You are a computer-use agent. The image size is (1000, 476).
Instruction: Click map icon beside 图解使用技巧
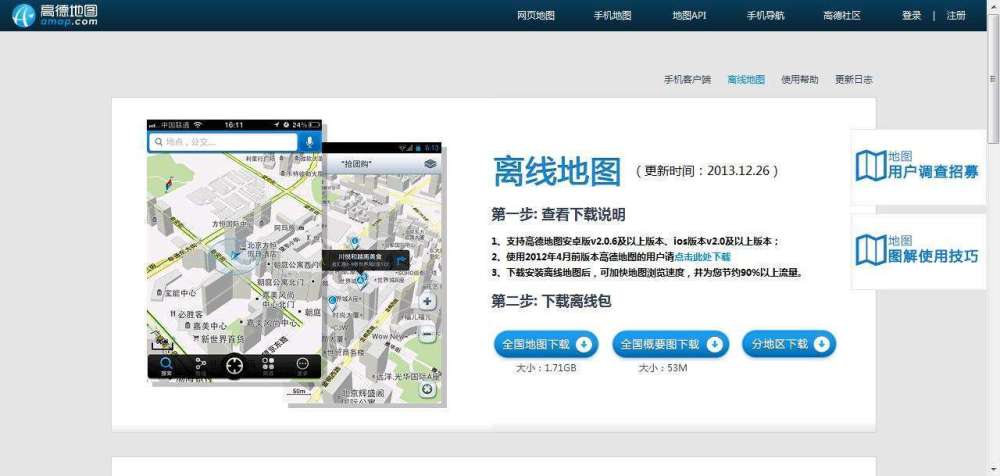(x=871, y=250)
